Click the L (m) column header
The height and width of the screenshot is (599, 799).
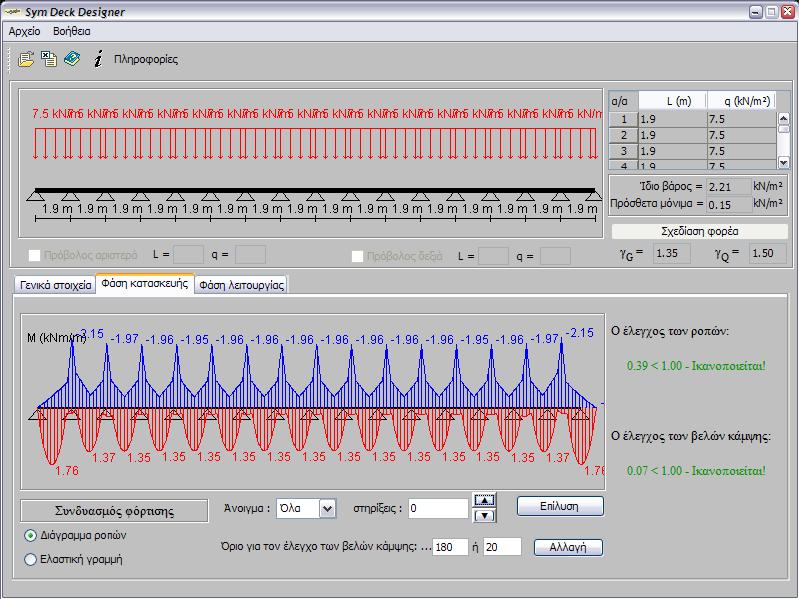tap(673, 101)
